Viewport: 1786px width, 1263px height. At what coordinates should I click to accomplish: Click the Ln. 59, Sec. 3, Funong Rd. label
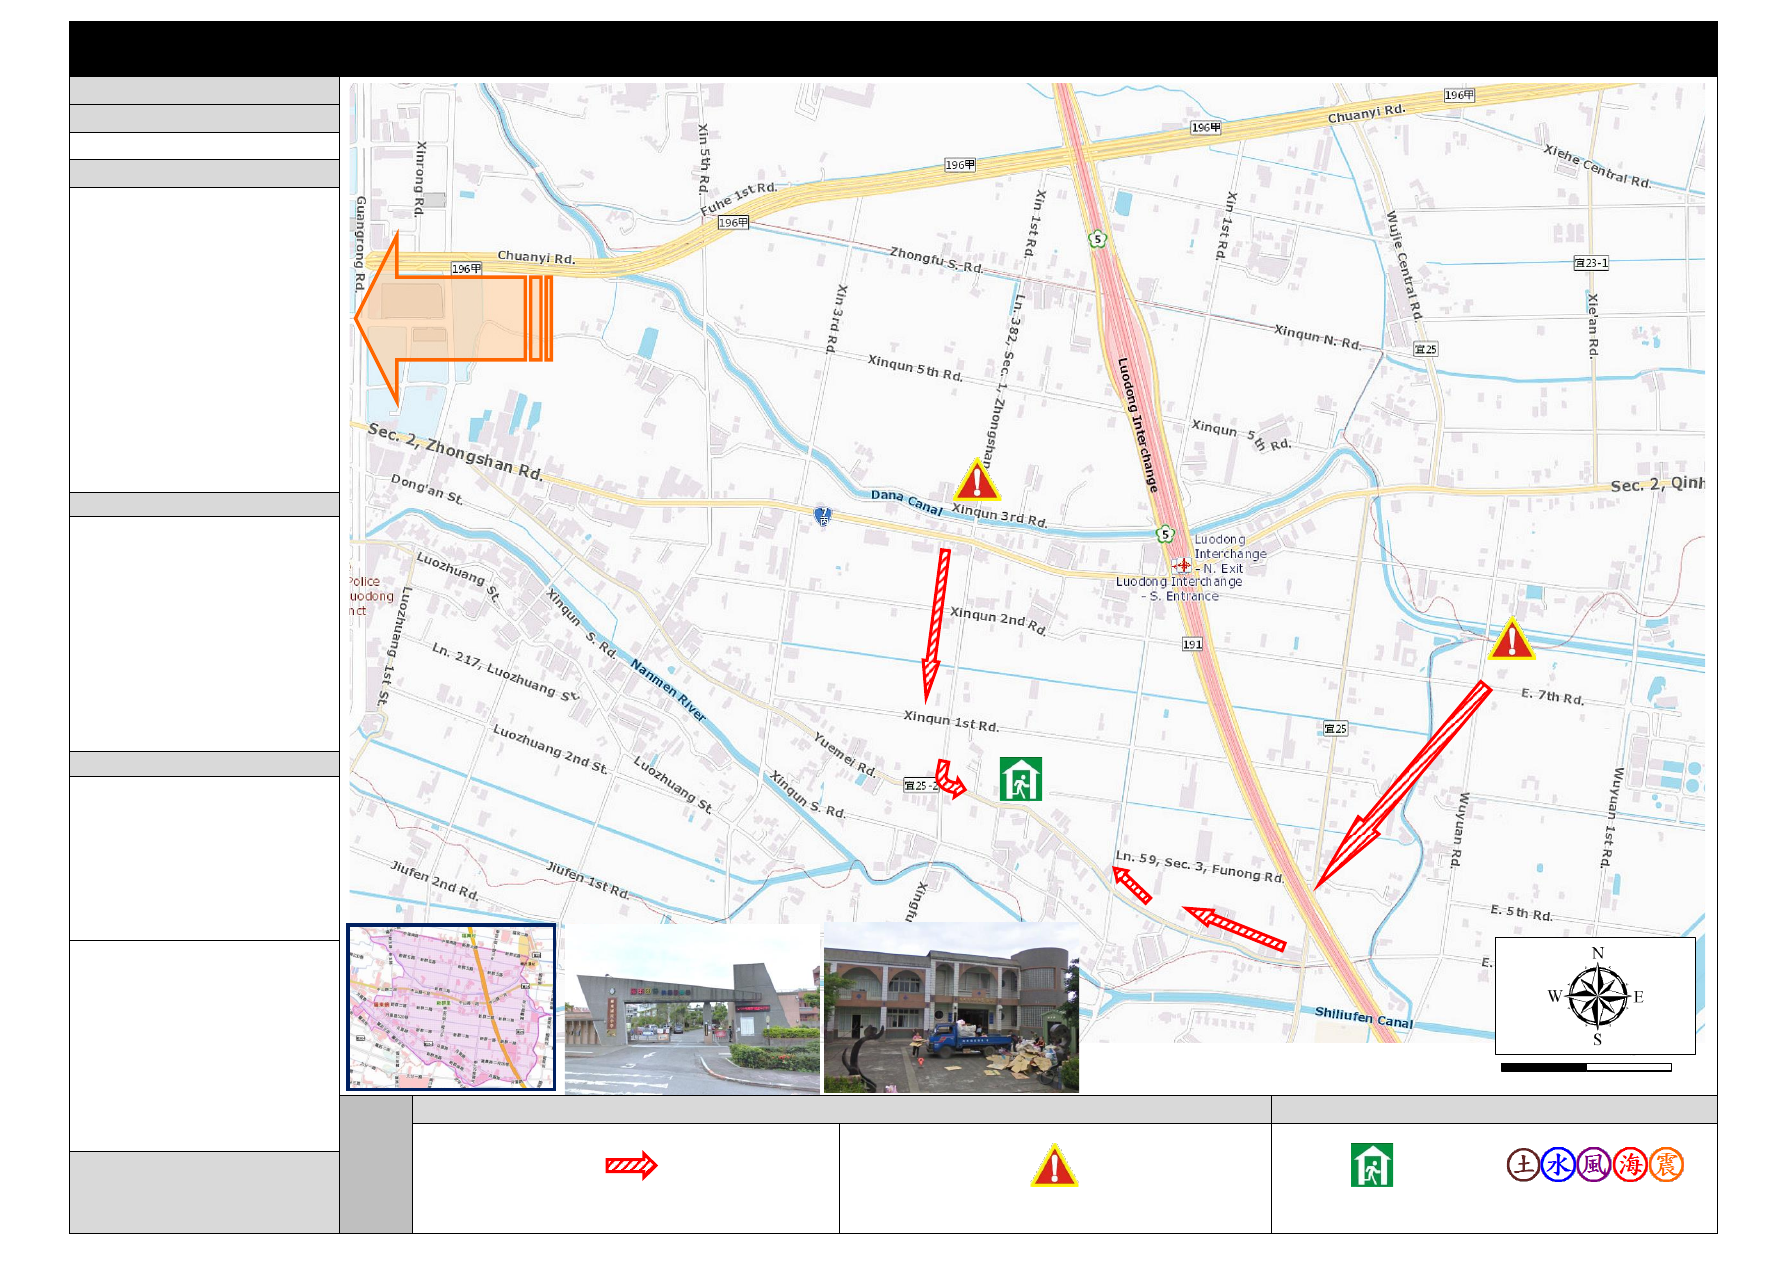(x=1200, y=866)
